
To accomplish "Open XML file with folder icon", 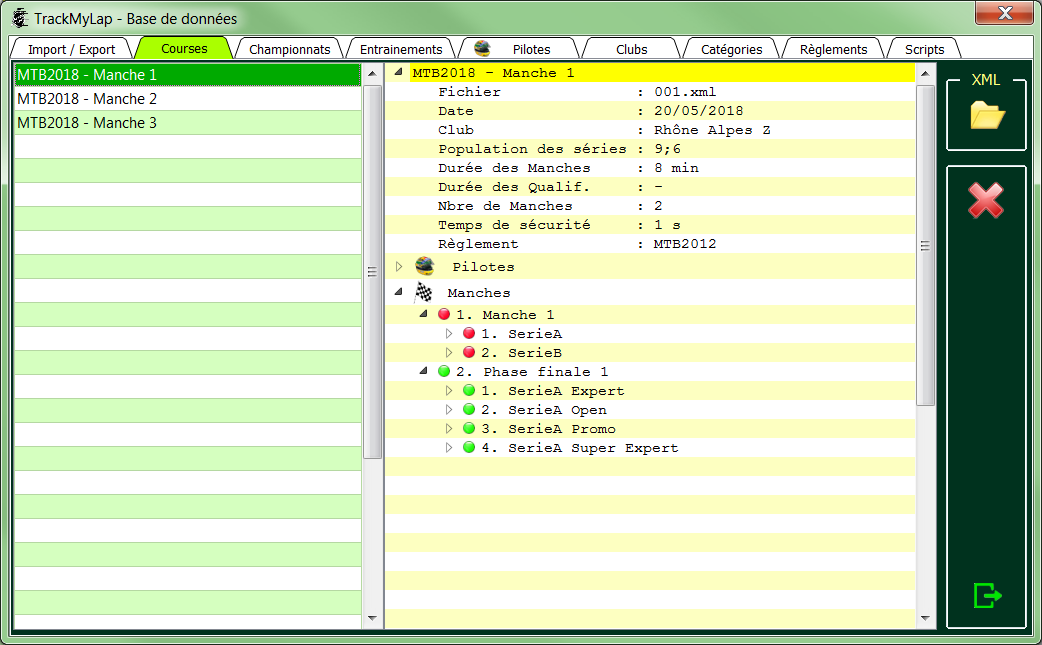I will [987, 116].
